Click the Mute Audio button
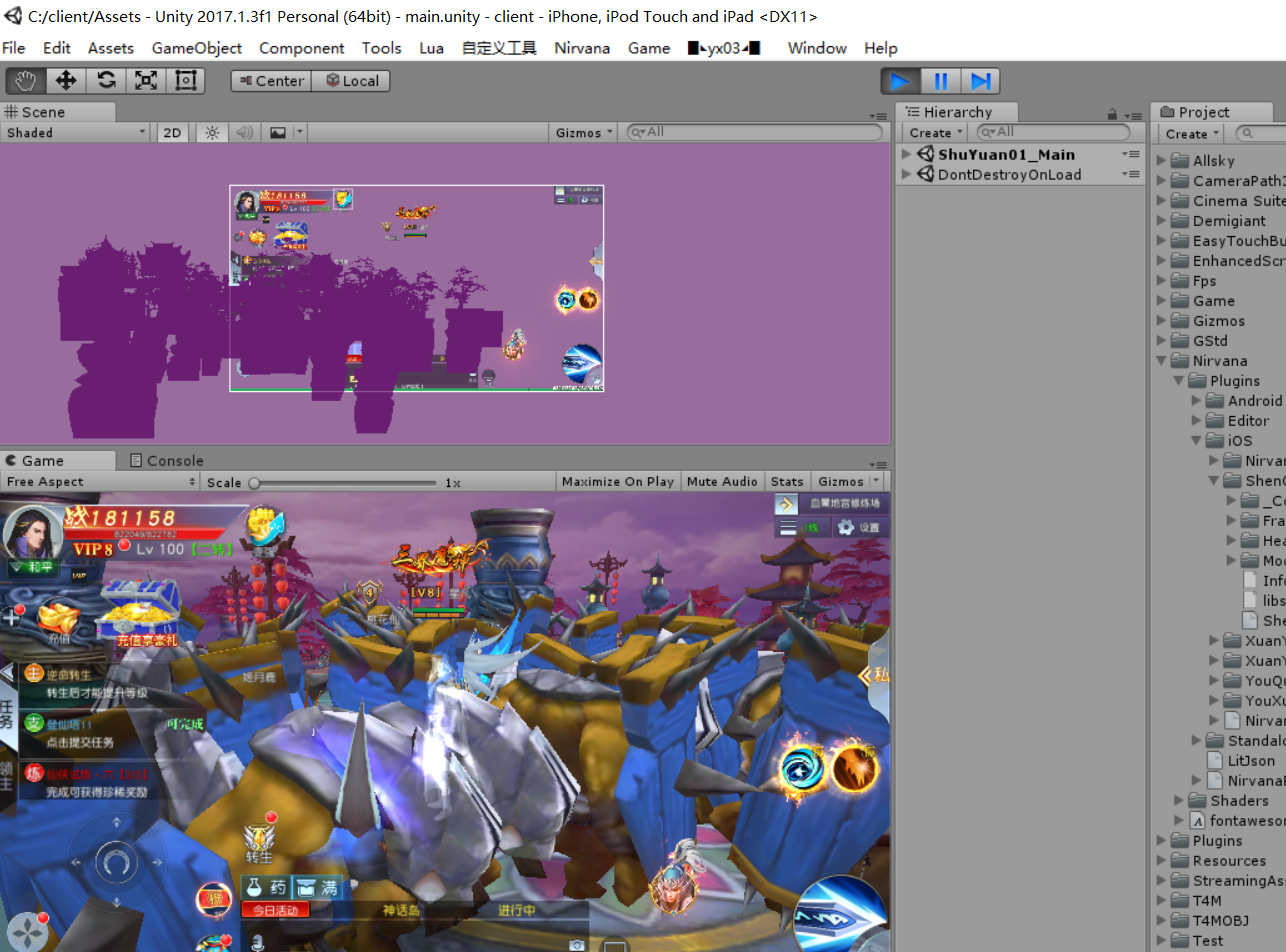Screen dimensions: 1286x952 pyautogui.click(x=722, y=482)
